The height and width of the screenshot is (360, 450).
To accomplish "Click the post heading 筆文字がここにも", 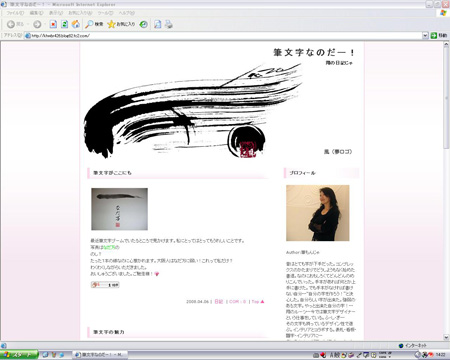I will pyautogui.click(x=112, y=173).
